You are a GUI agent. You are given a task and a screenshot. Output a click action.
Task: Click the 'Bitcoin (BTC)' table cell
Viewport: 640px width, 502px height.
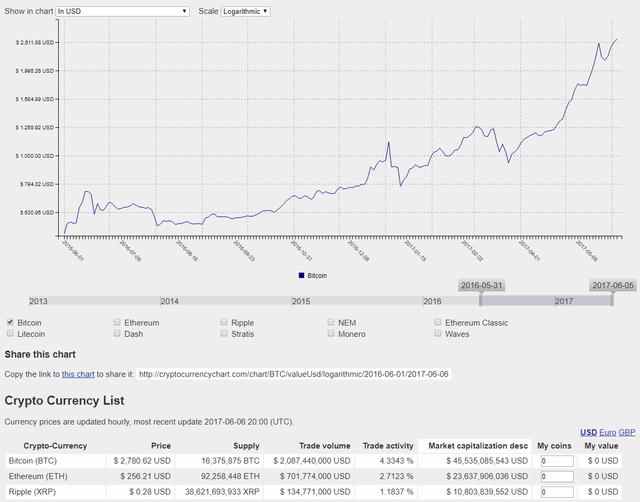coord(55,461)
